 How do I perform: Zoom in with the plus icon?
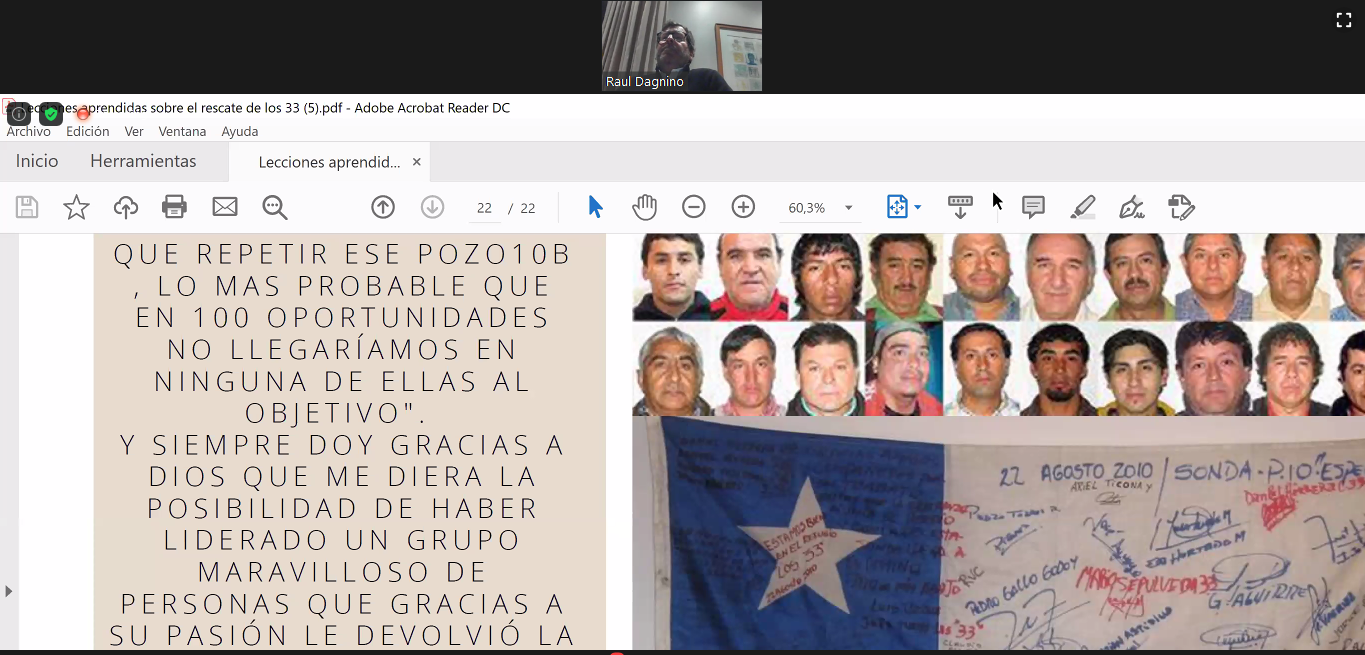pyautogui.click(x=743, y=207)
